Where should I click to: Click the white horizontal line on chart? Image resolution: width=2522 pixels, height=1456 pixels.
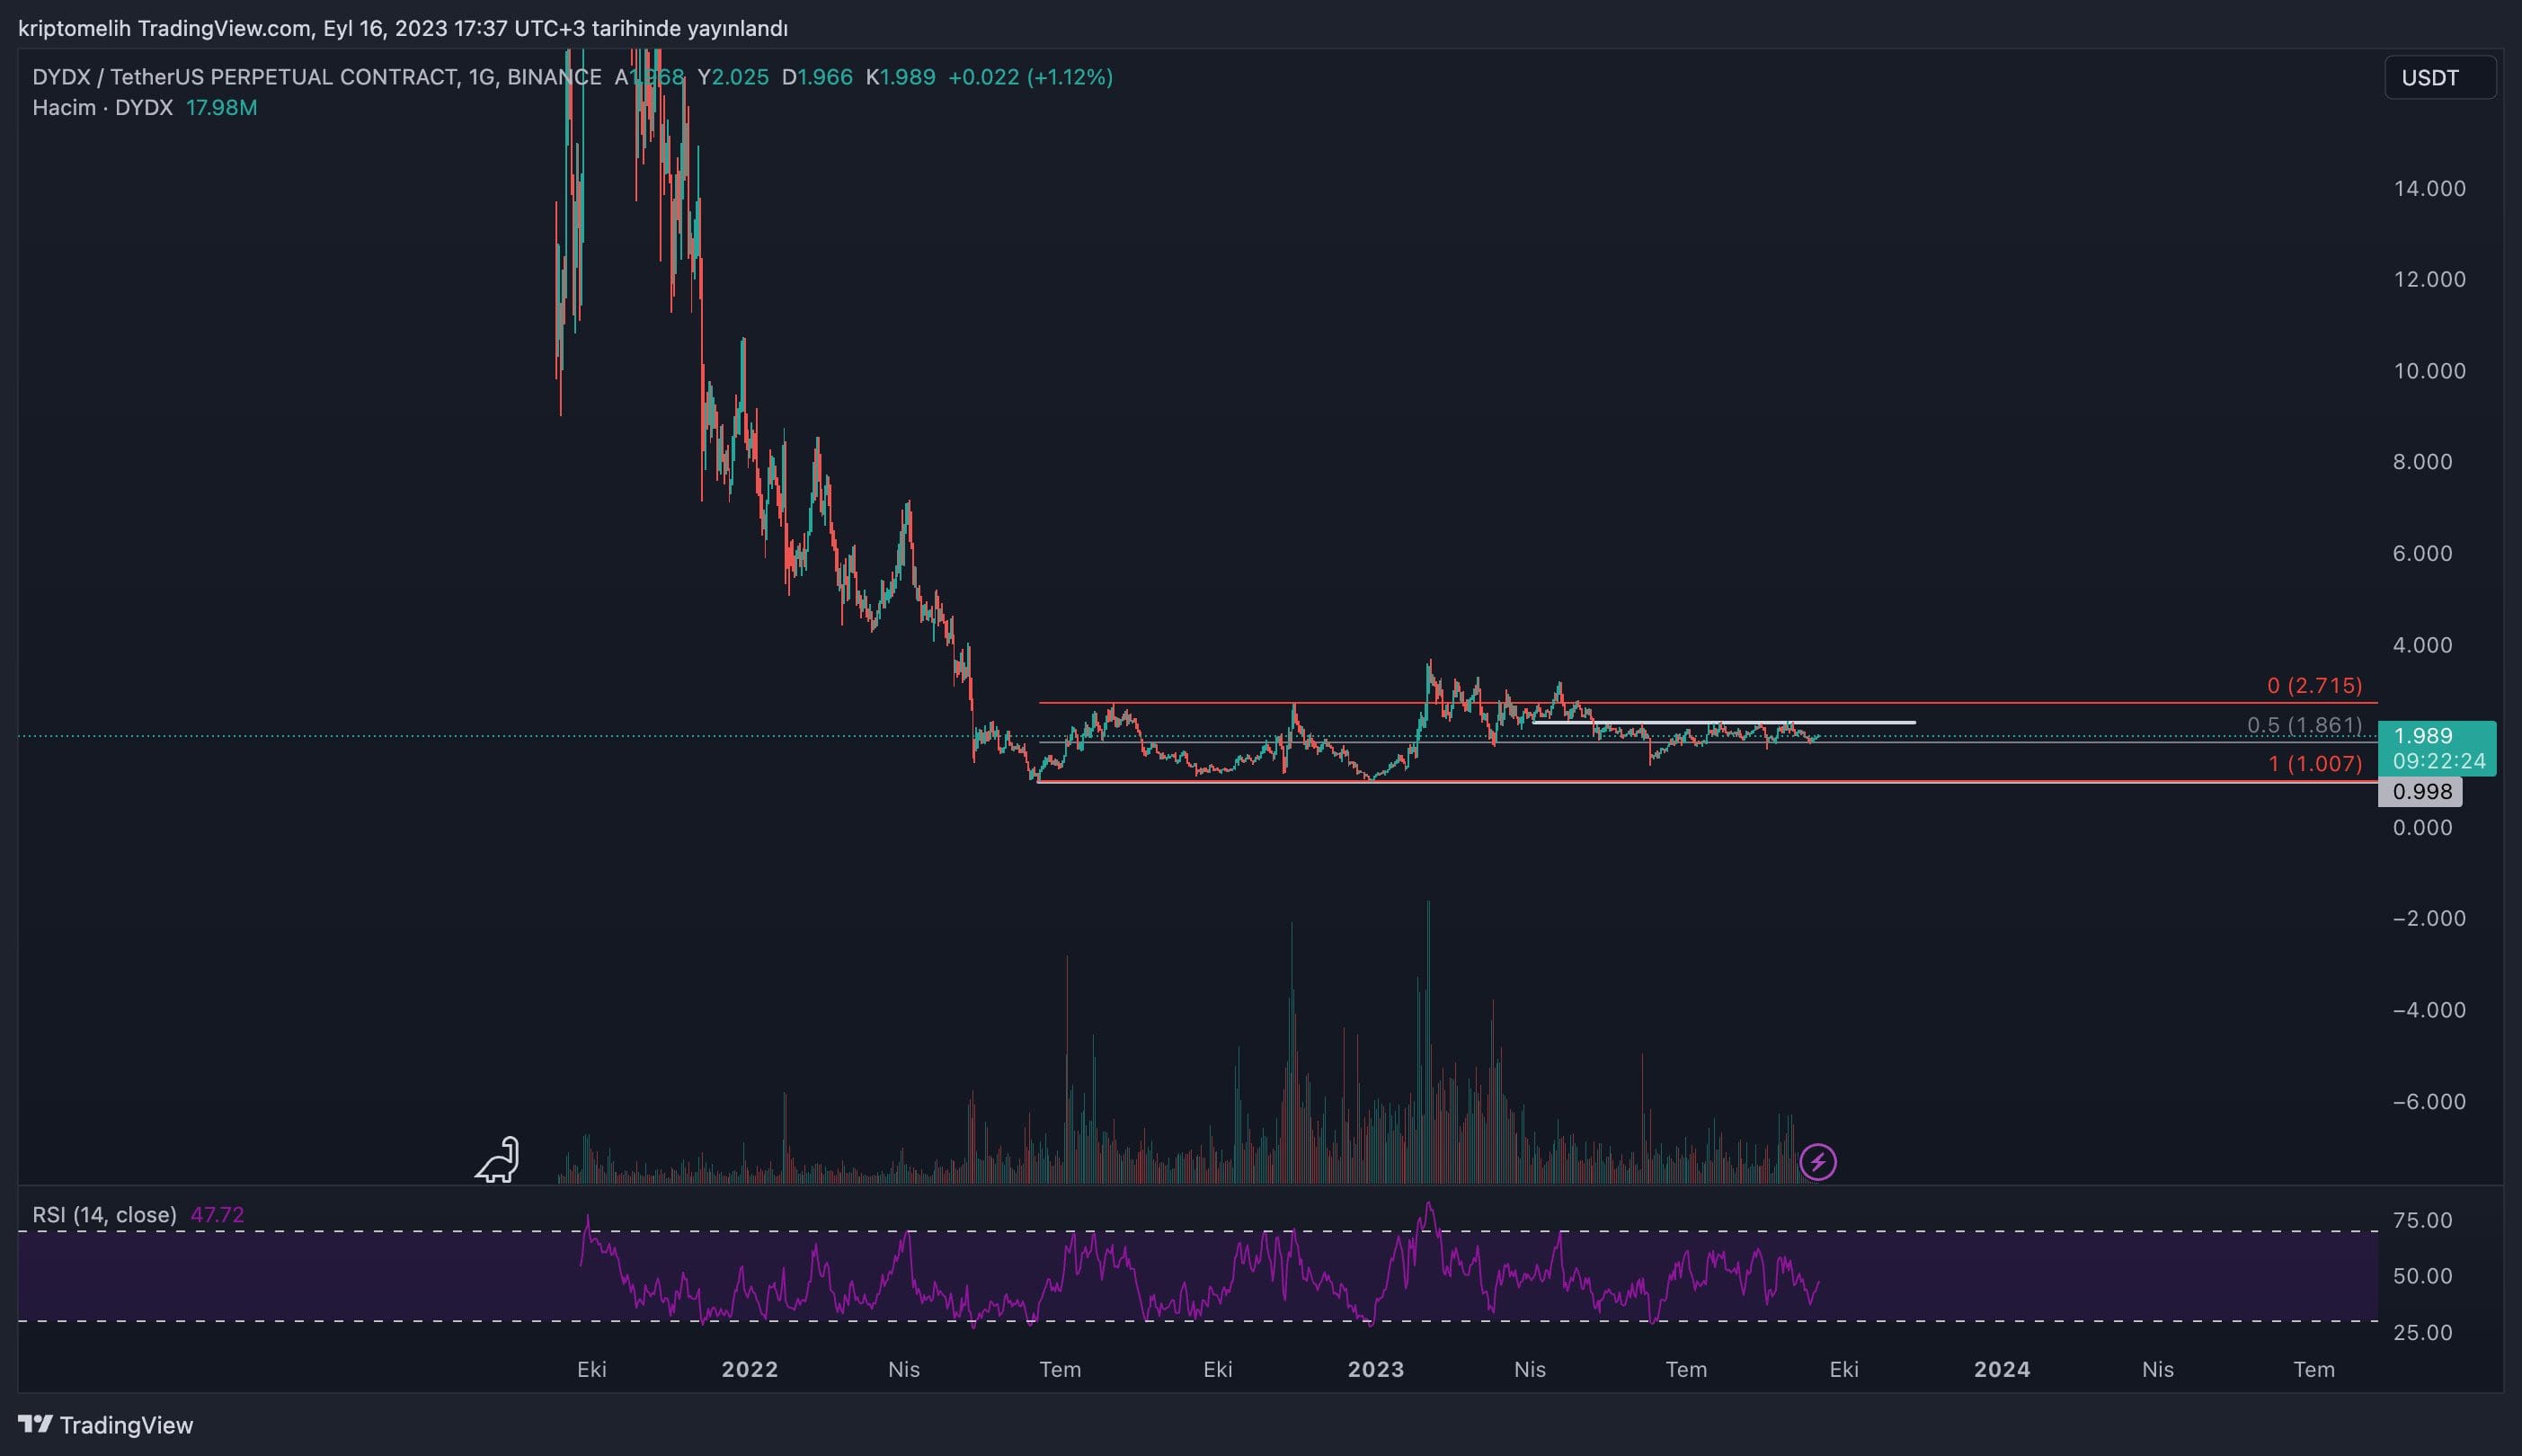1724,722
